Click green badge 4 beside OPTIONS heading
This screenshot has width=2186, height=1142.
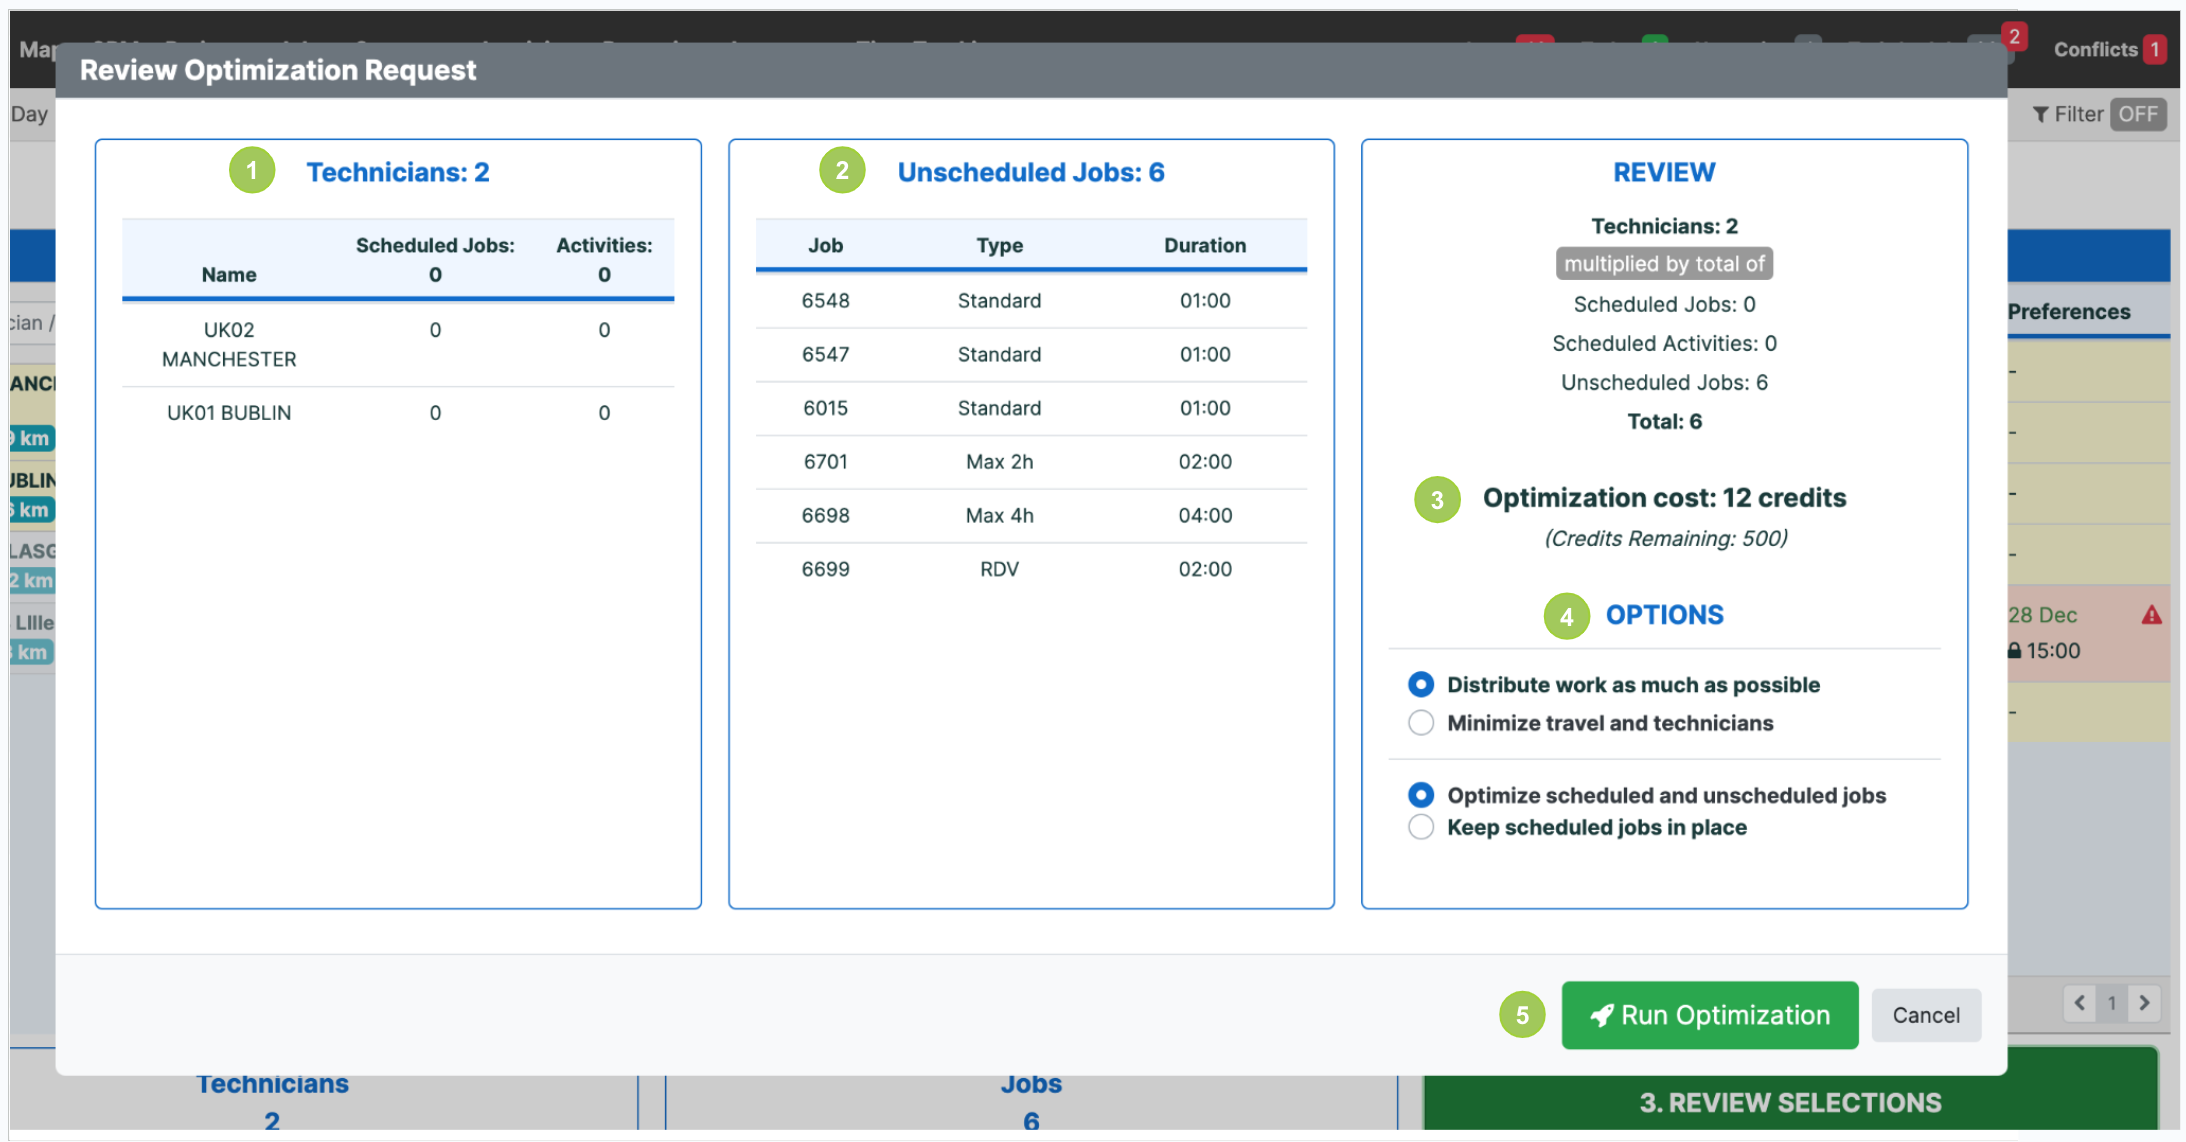click(x=1565, y=616)
